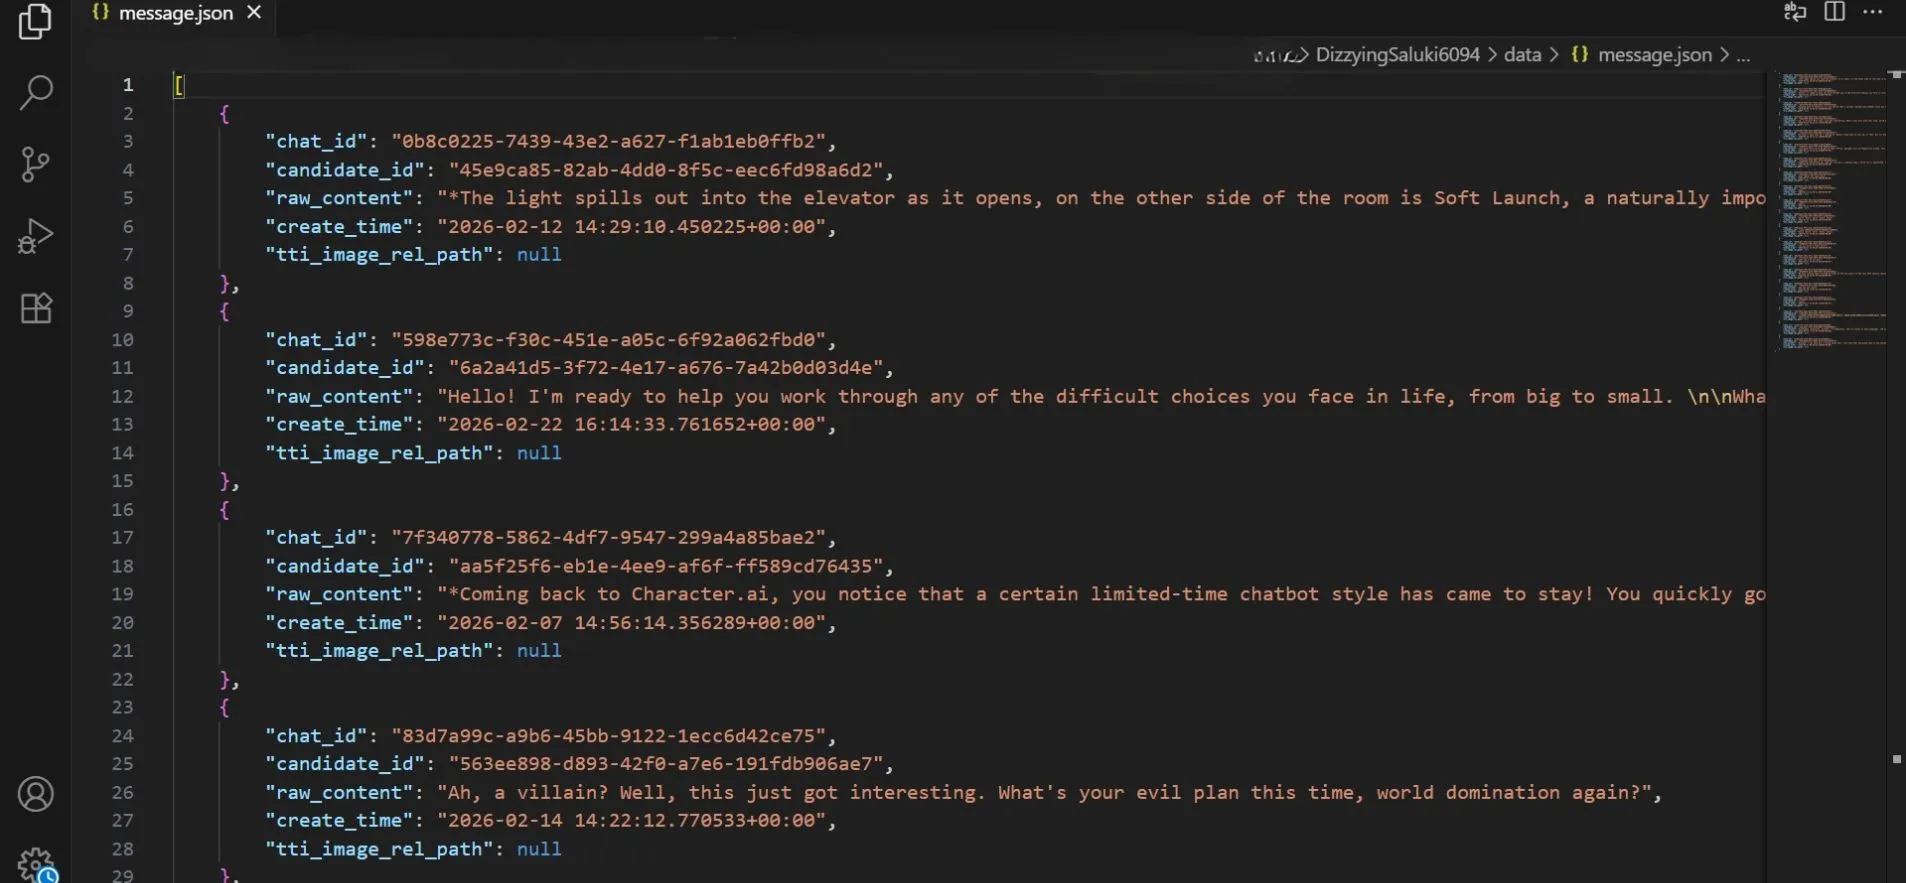Click chat_id value "7f340778-5862-4df7-9547-299a4a85bae2"
The width and height of the screenshot is (1906, 883).
[609, 537]
